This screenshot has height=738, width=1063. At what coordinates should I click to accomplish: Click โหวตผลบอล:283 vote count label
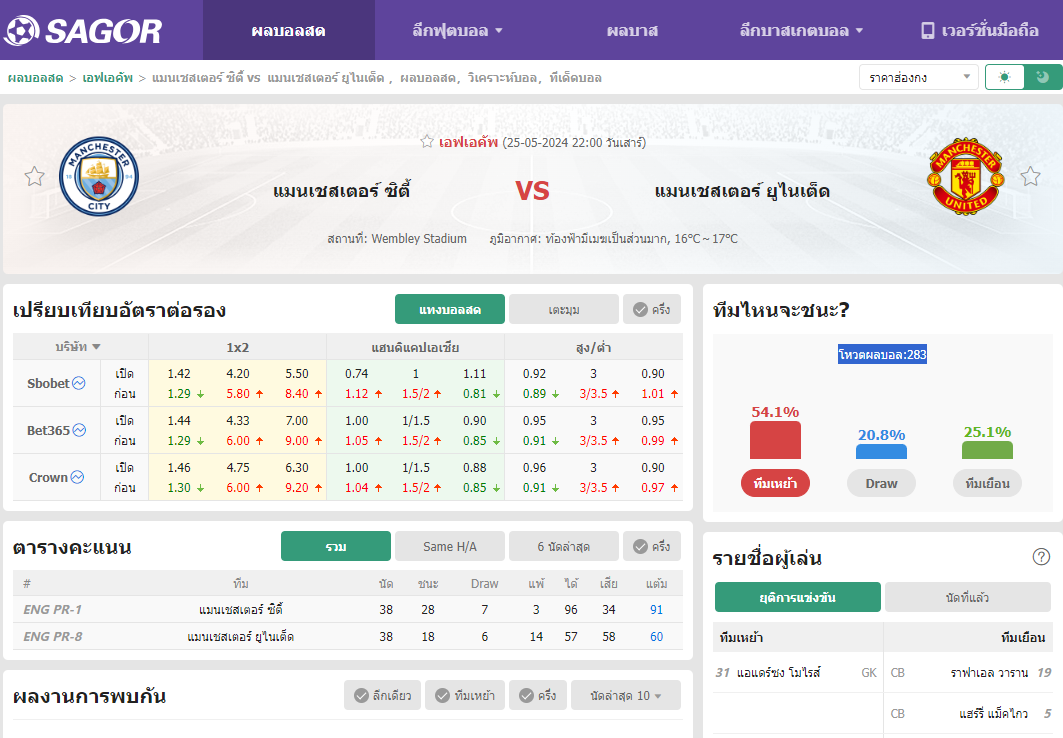(882, 354)
